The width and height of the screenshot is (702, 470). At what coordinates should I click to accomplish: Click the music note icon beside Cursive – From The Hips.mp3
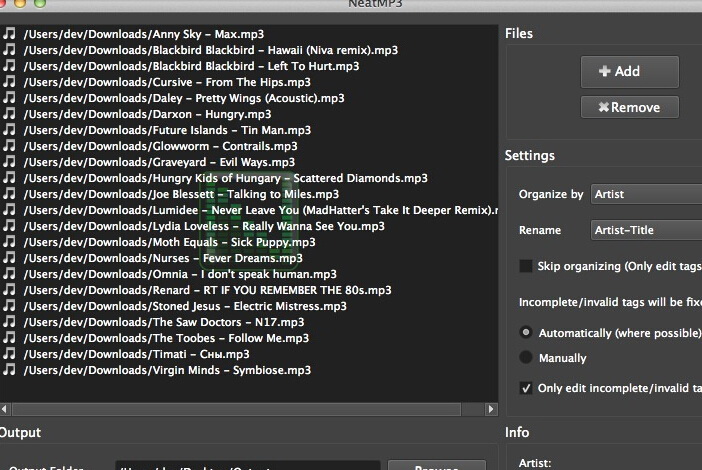(9, 82)
